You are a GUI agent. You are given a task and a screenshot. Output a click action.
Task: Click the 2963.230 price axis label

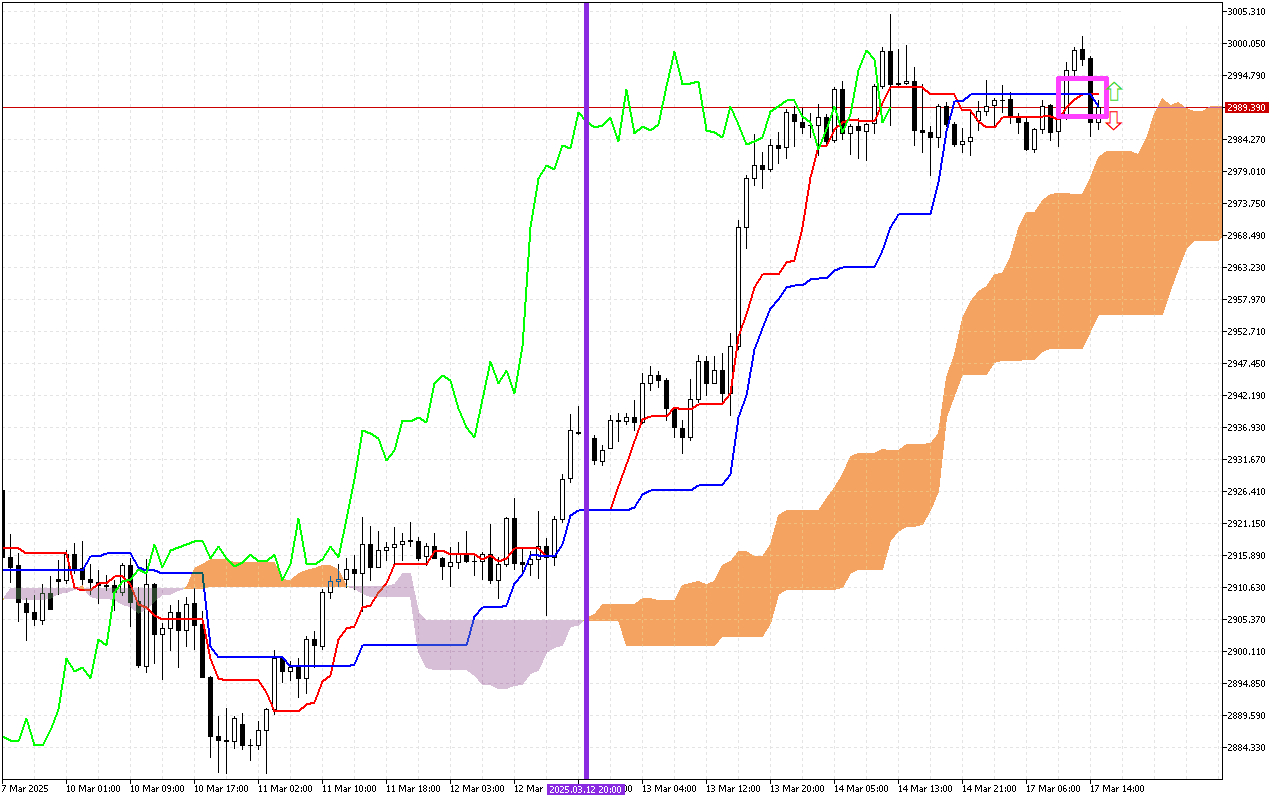pyautogui.click(x=1246, y=268)
